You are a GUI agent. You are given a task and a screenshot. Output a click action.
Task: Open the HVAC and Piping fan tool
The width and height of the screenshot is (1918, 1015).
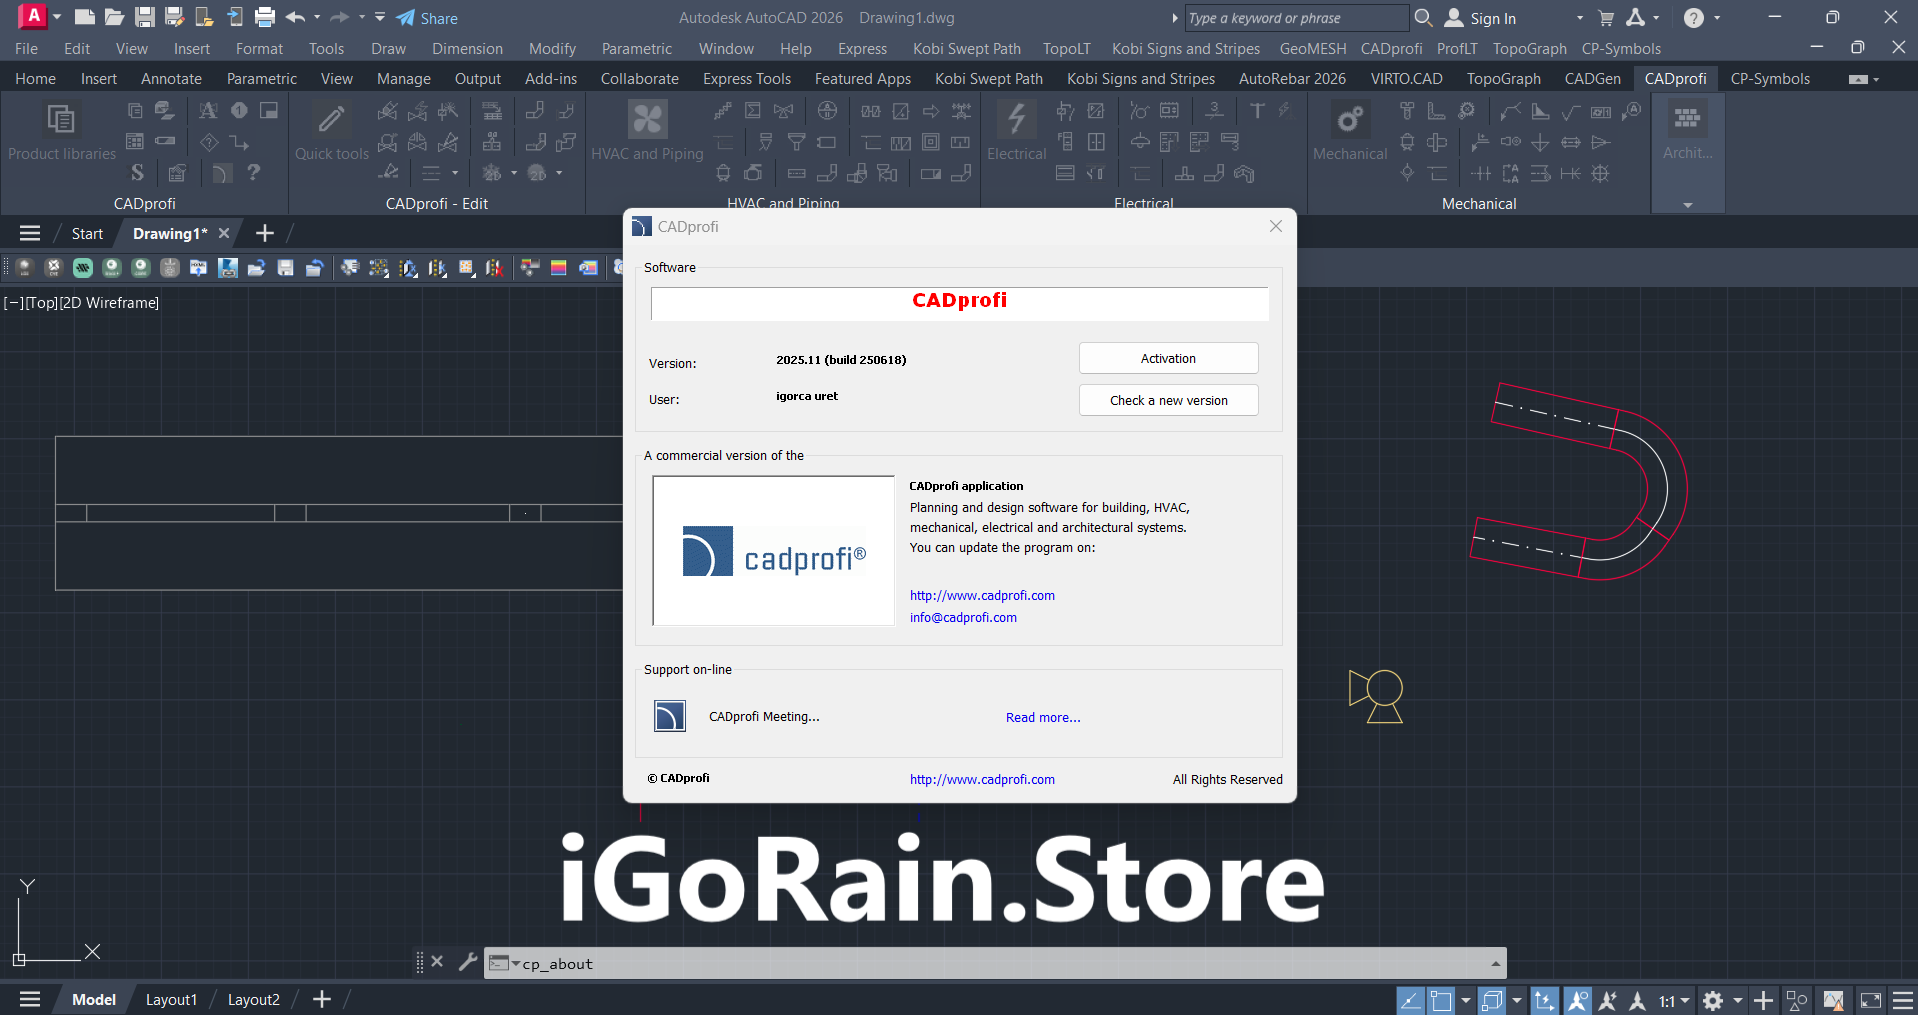click(646, 119)
